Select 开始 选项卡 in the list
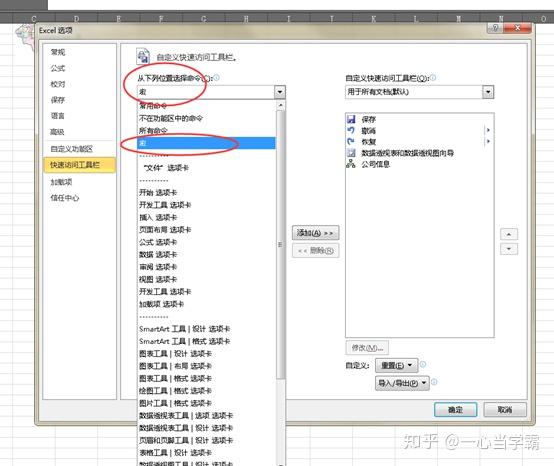 206,193
